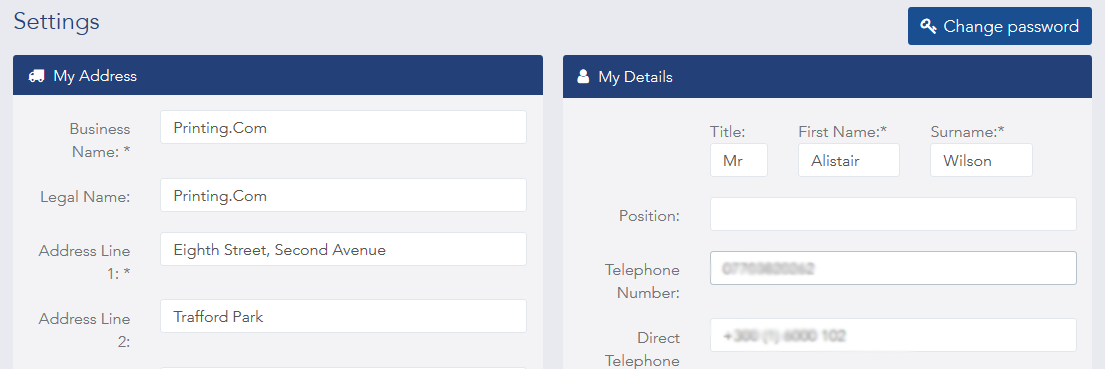
Task: Click the key icon beside Change password
Action: click(x=928, y=27)
